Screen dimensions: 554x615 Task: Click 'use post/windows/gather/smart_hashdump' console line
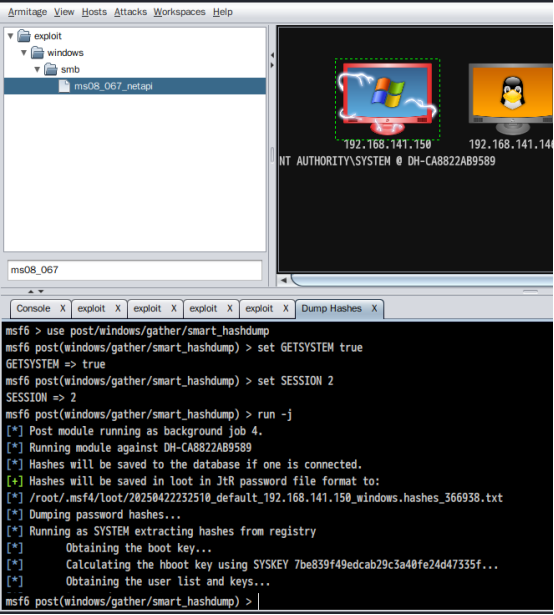click(x=137, y=331)
